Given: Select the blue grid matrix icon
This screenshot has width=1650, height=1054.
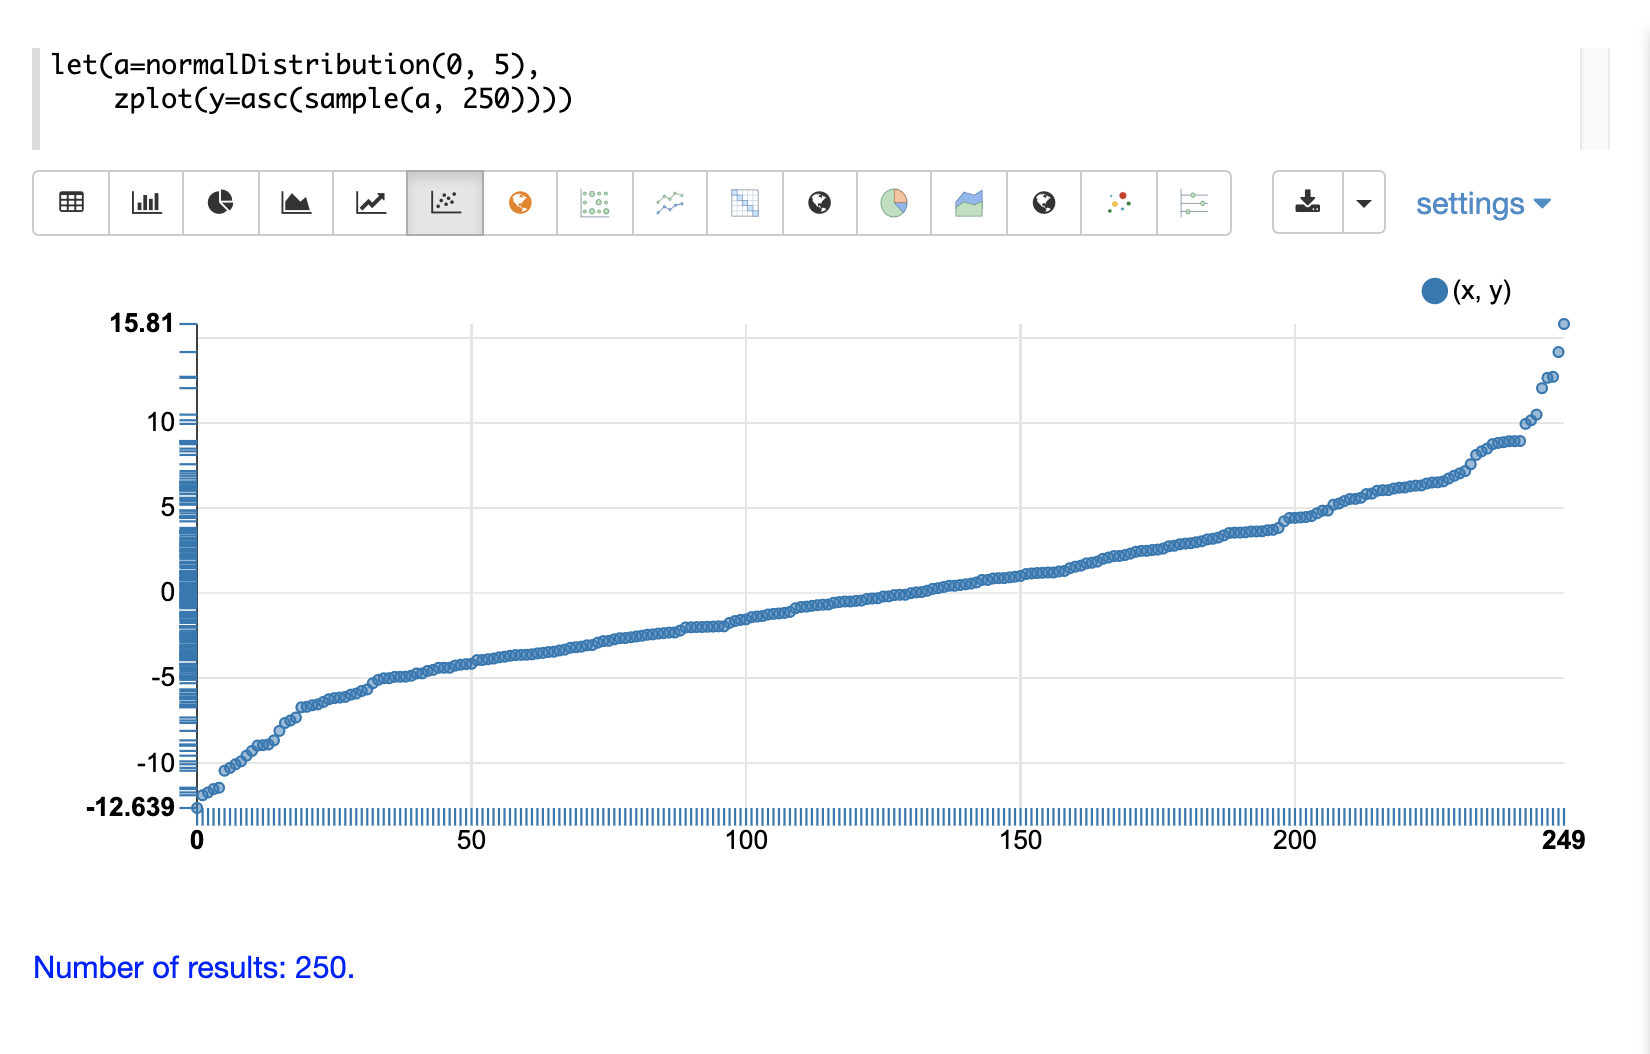Looking at the screenshot, I should pyautogui.click(x=745, y=203).
